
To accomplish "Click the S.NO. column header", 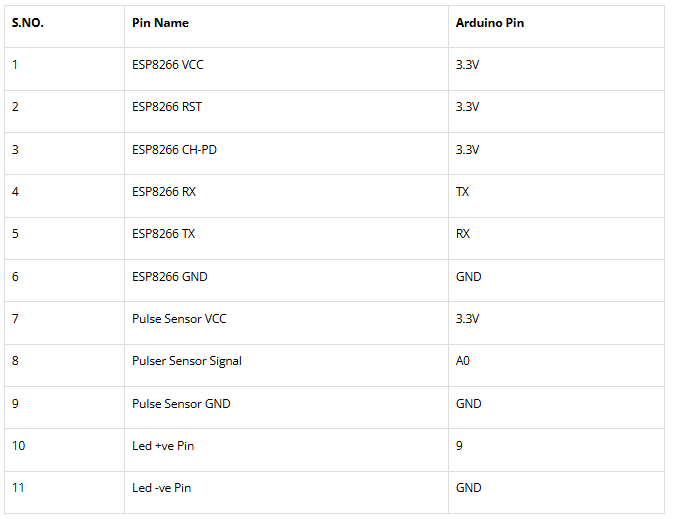I will point(28,22).
